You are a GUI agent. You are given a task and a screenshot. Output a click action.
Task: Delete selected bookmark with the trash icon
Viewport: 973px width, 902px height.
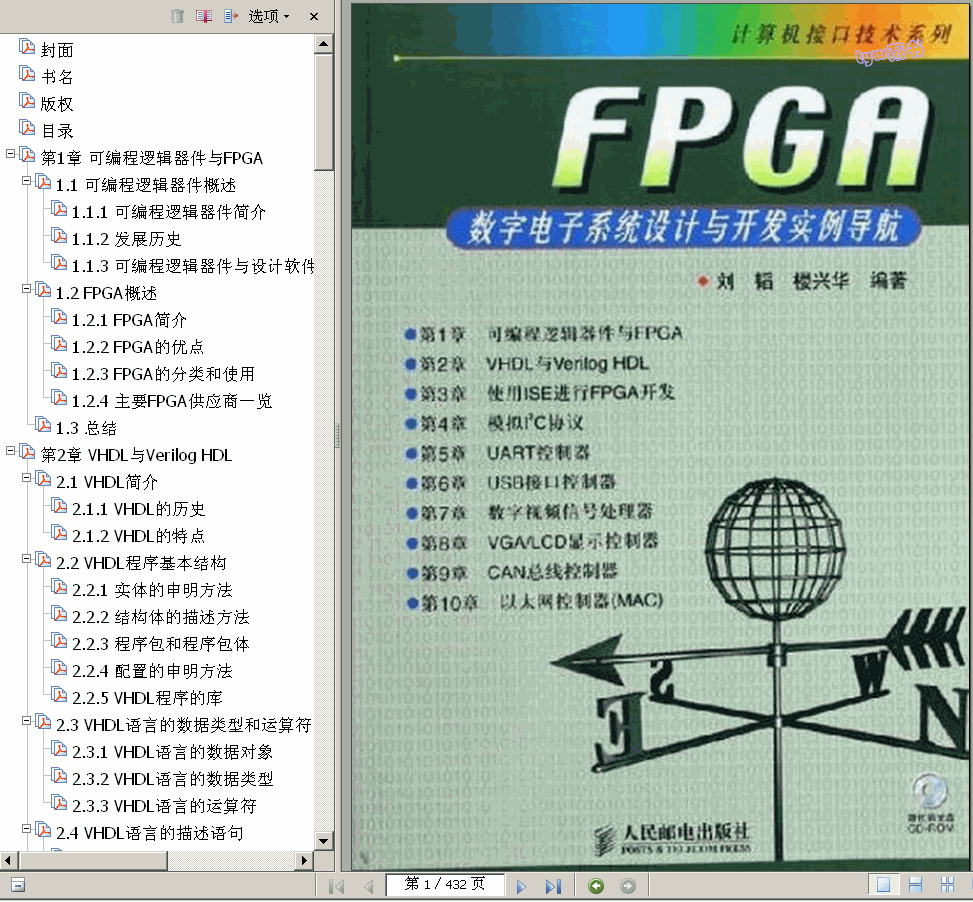(177, 16)
